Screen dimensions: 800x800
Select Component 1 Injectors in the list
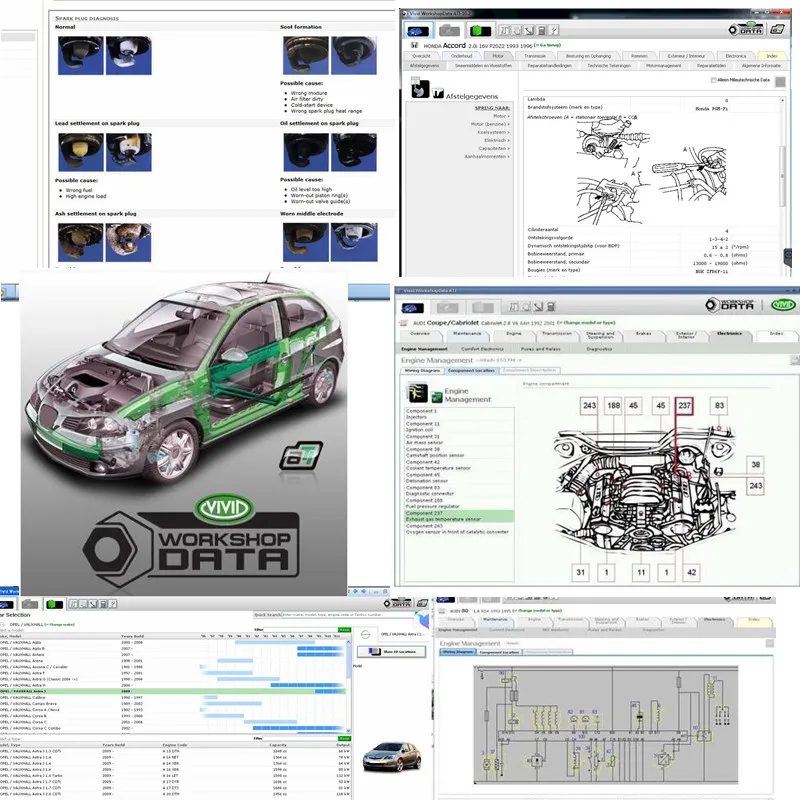tap(459, 414)
